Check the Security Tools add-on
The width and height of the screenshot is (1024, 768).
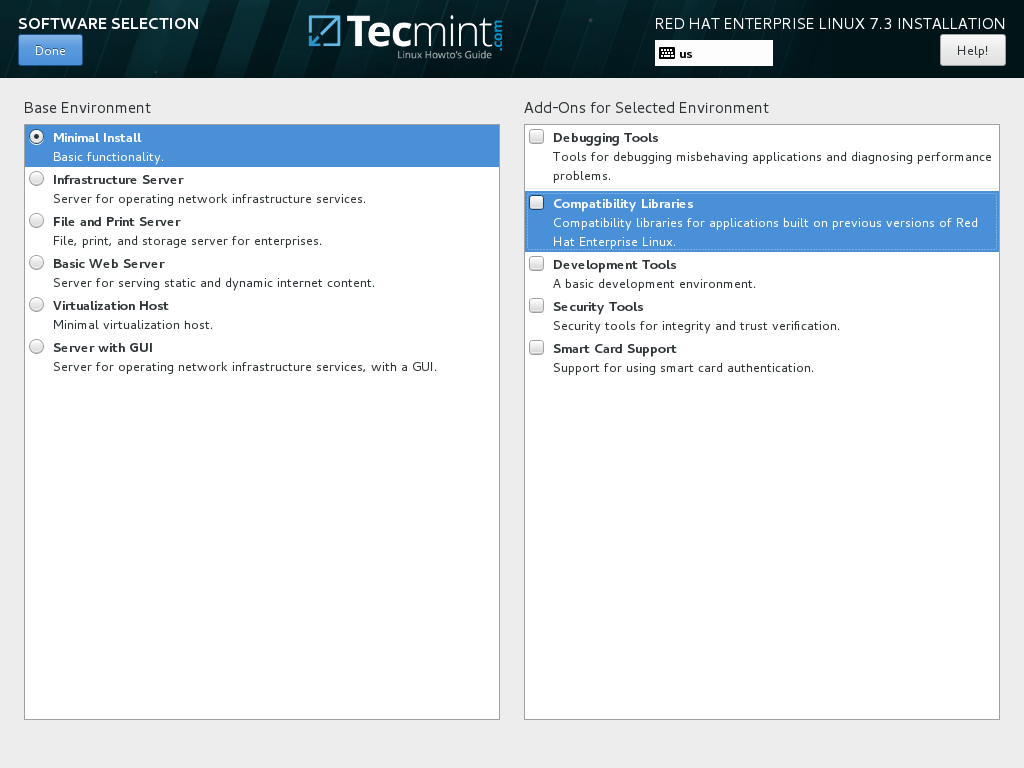pos(536,305)
